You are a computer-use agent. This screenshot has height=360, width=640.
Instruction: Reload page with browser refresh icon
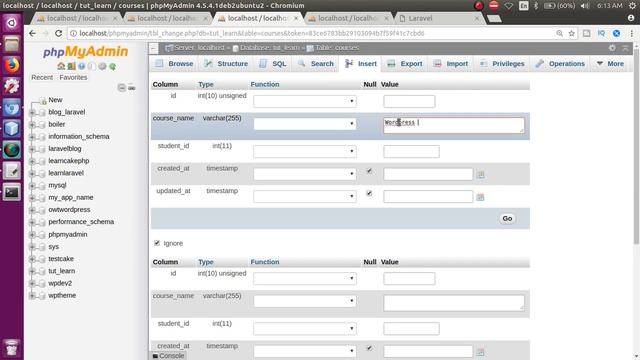pos(58,33)
